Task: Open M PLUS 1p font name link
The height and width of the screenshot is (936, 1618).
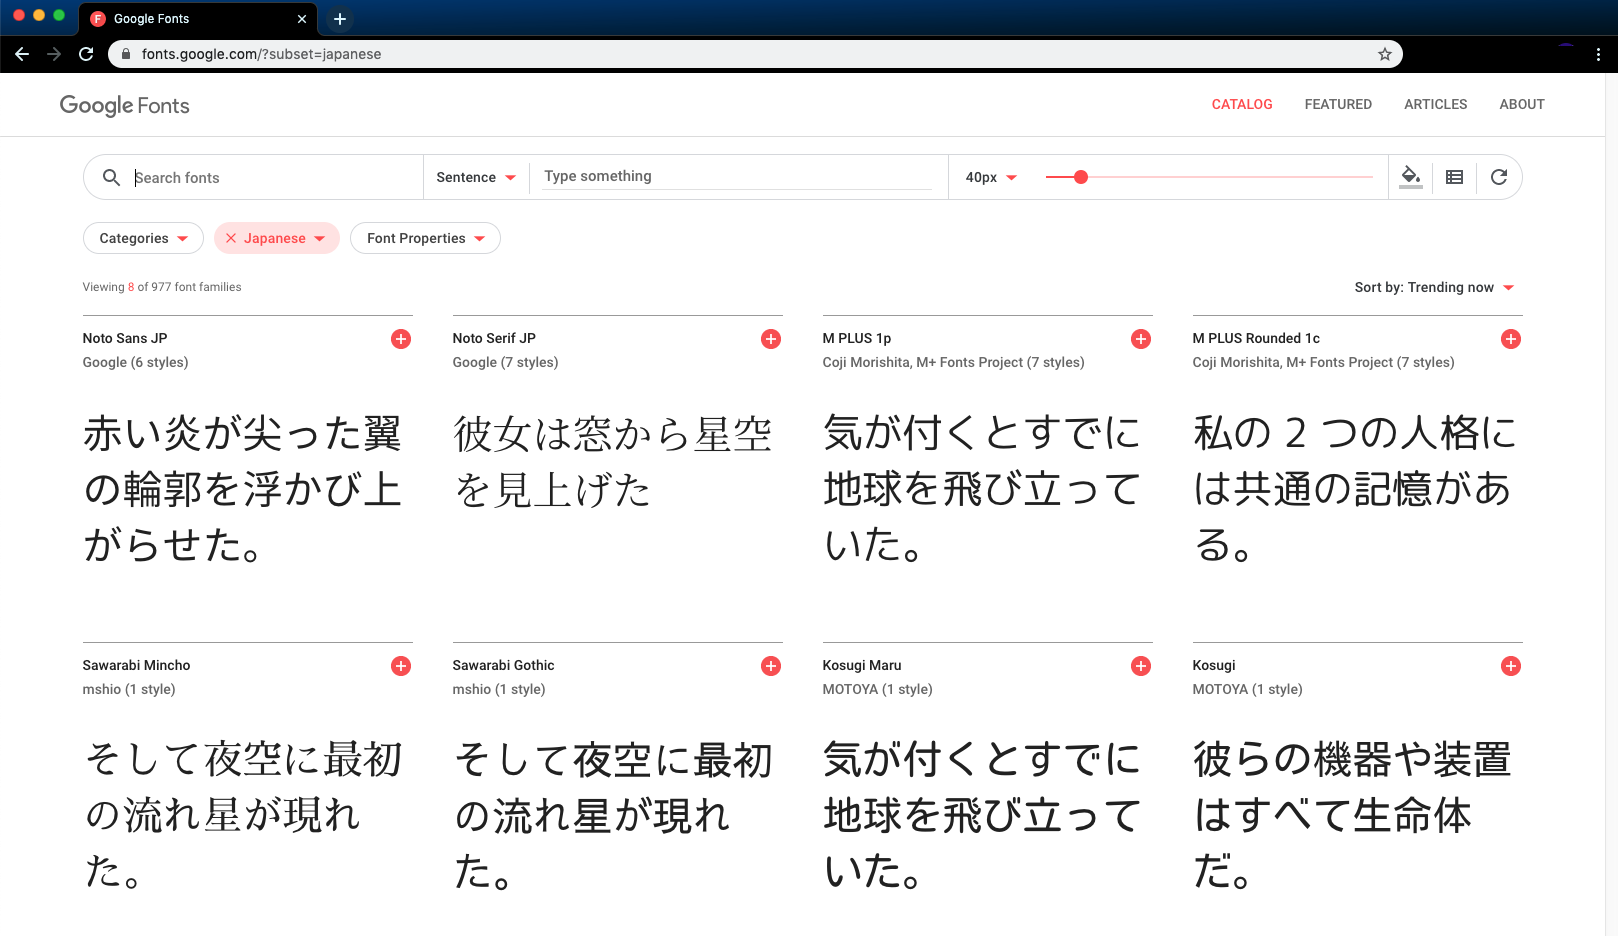Action: [x=857, y=338]
